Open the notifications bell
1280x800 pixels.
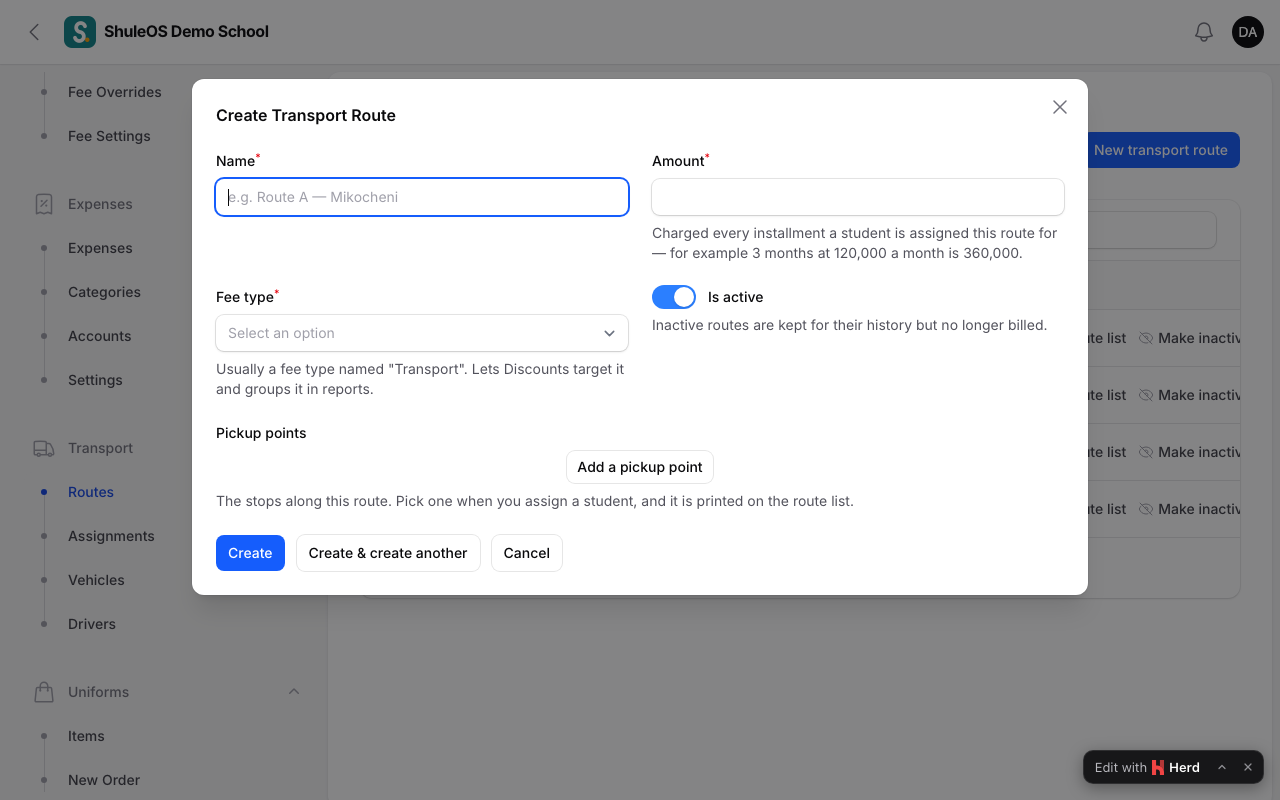pos(1204,32)
